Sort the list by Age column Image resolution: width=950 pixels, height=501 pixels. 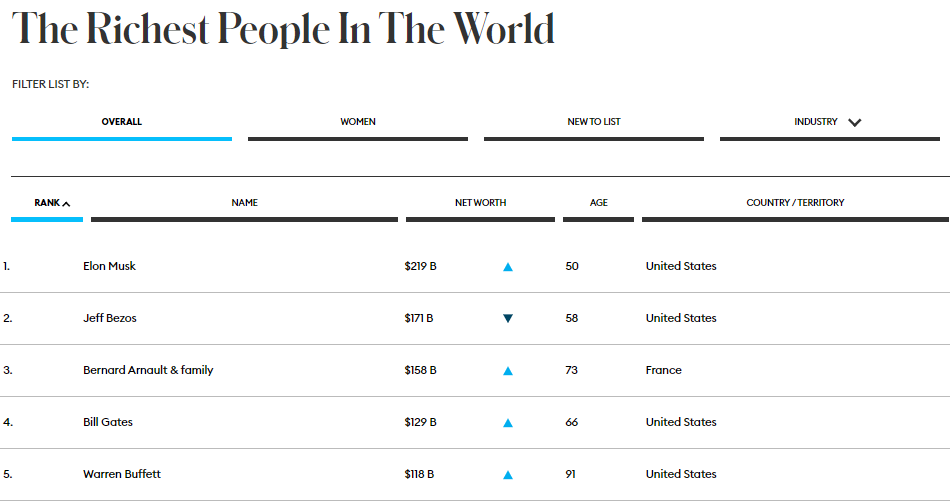pyautogui.click(x=599, y=203)
